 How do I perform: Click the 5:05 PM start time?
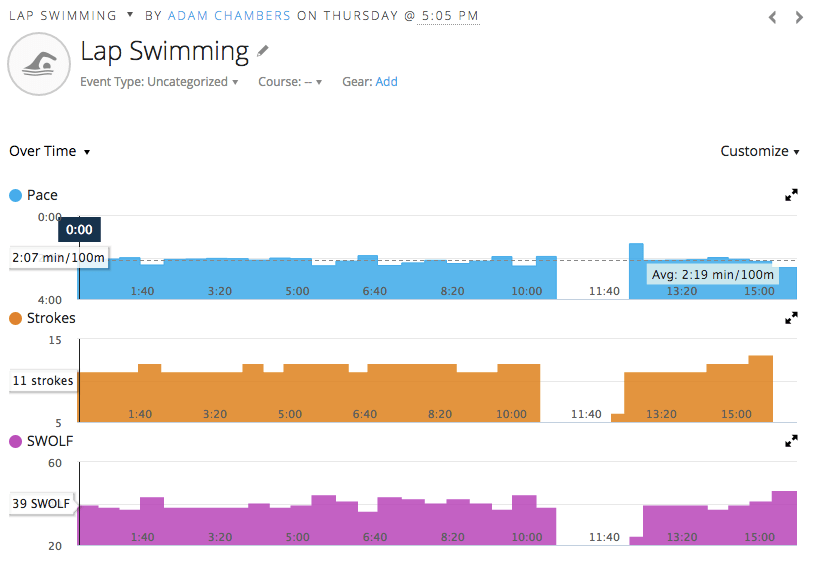pos(448,16)
